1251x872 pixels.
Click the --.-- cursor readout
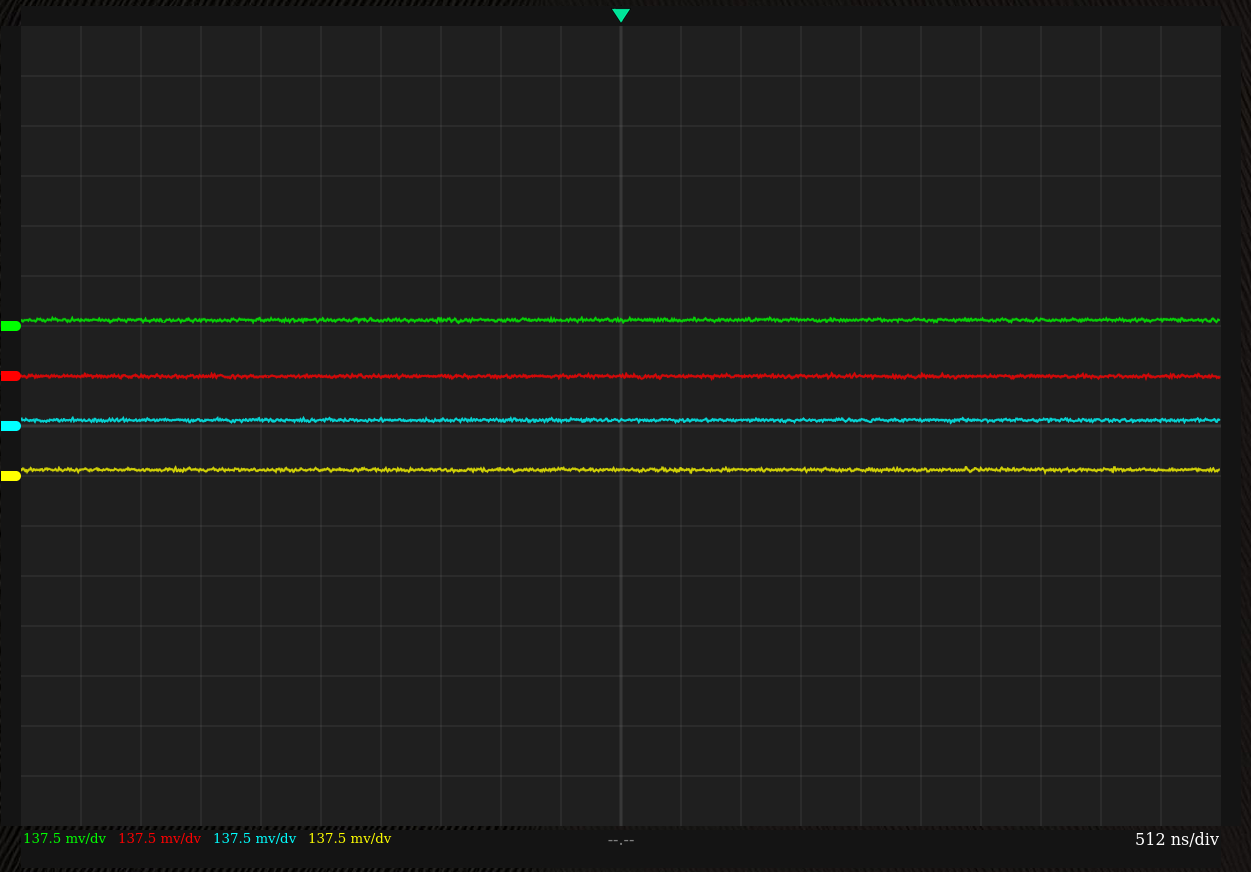[x=621, y=840]
